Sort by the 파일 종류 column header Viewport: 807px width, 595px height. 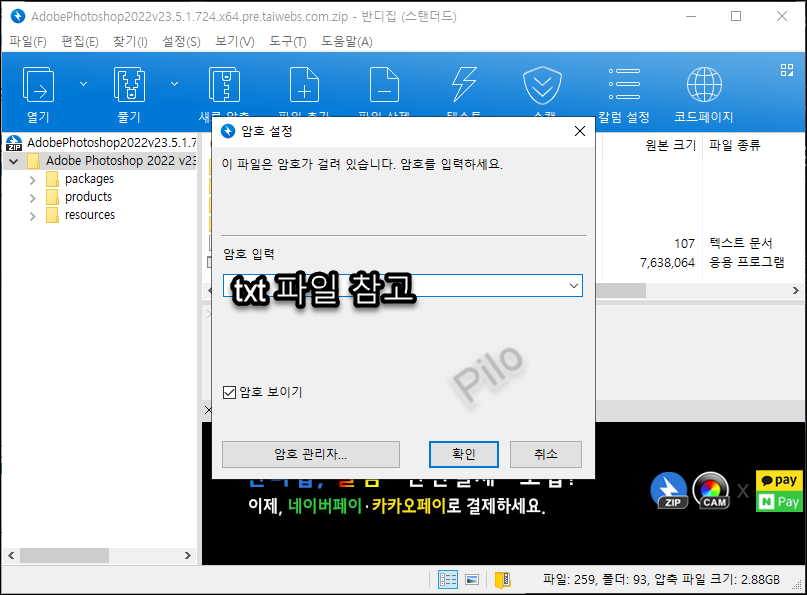click(x=734, y=145)
